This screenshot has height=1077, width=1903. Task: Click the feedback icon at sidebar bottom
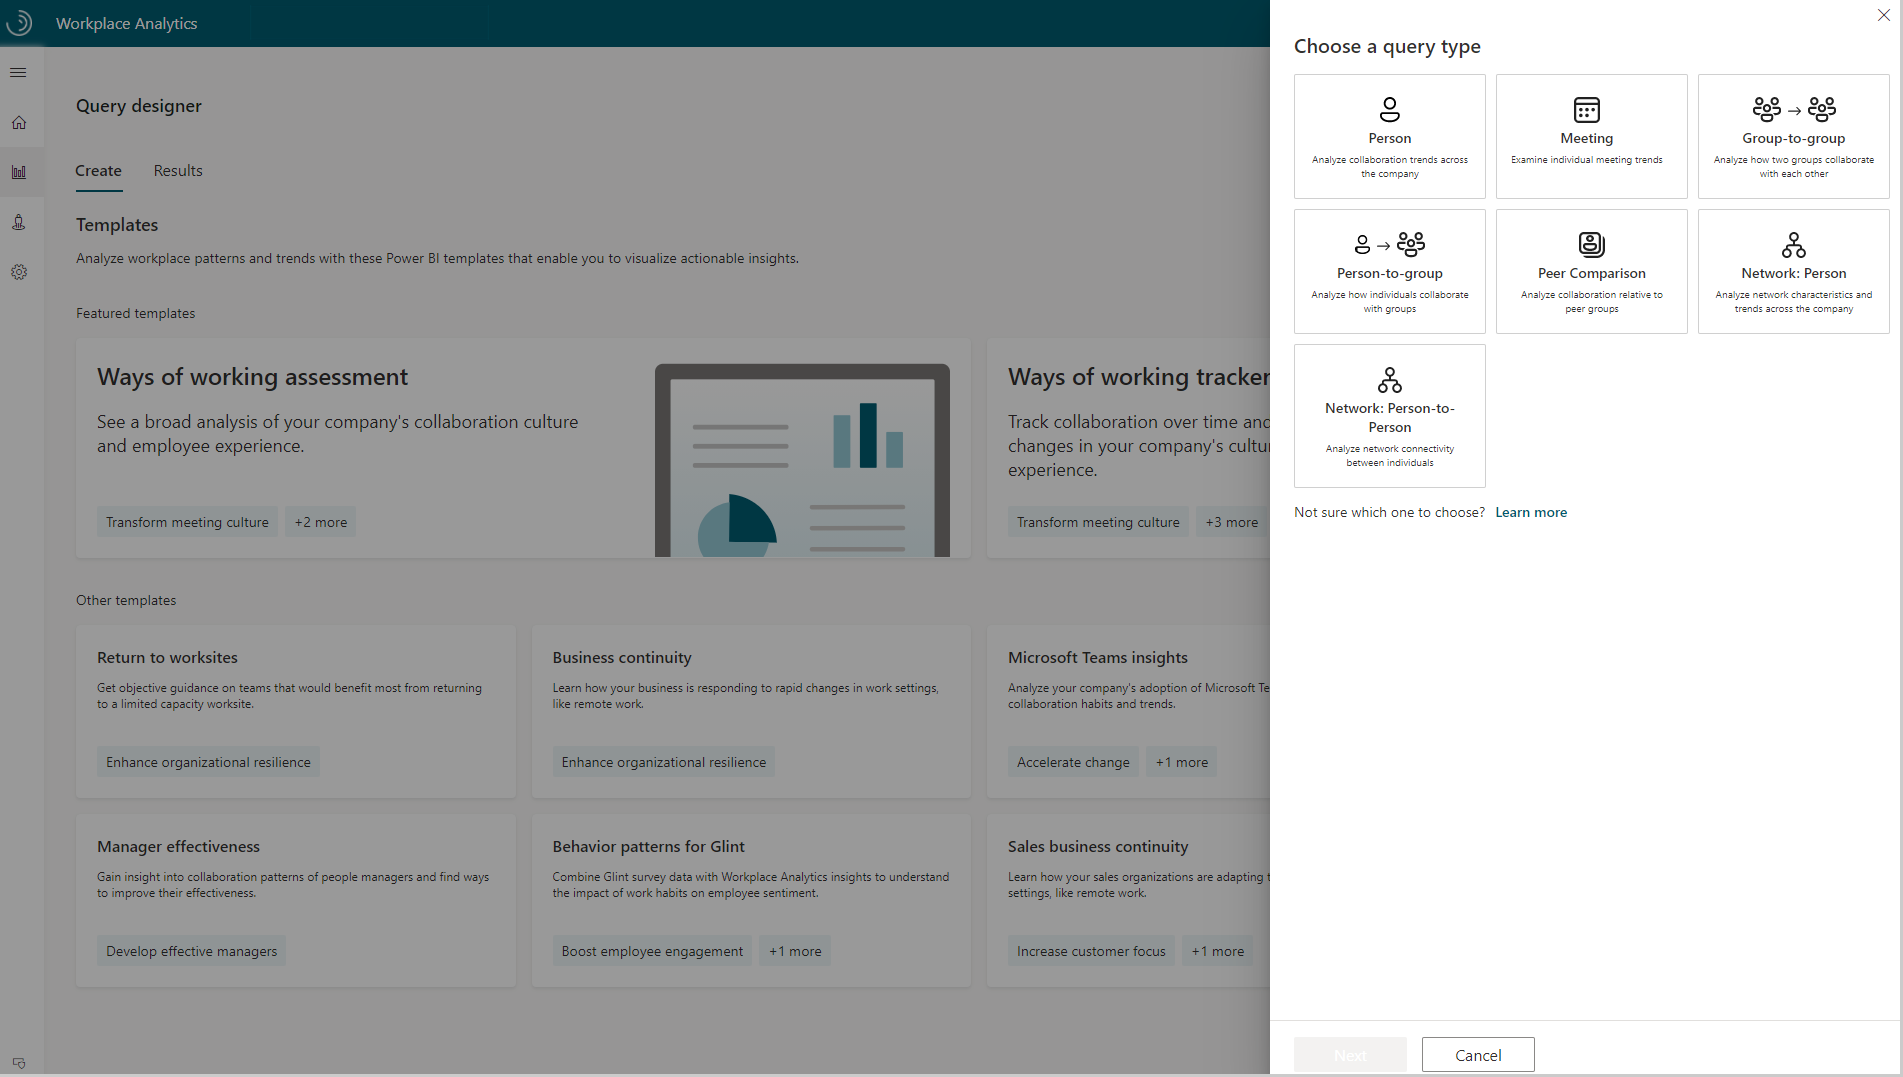pos(18,1063)
